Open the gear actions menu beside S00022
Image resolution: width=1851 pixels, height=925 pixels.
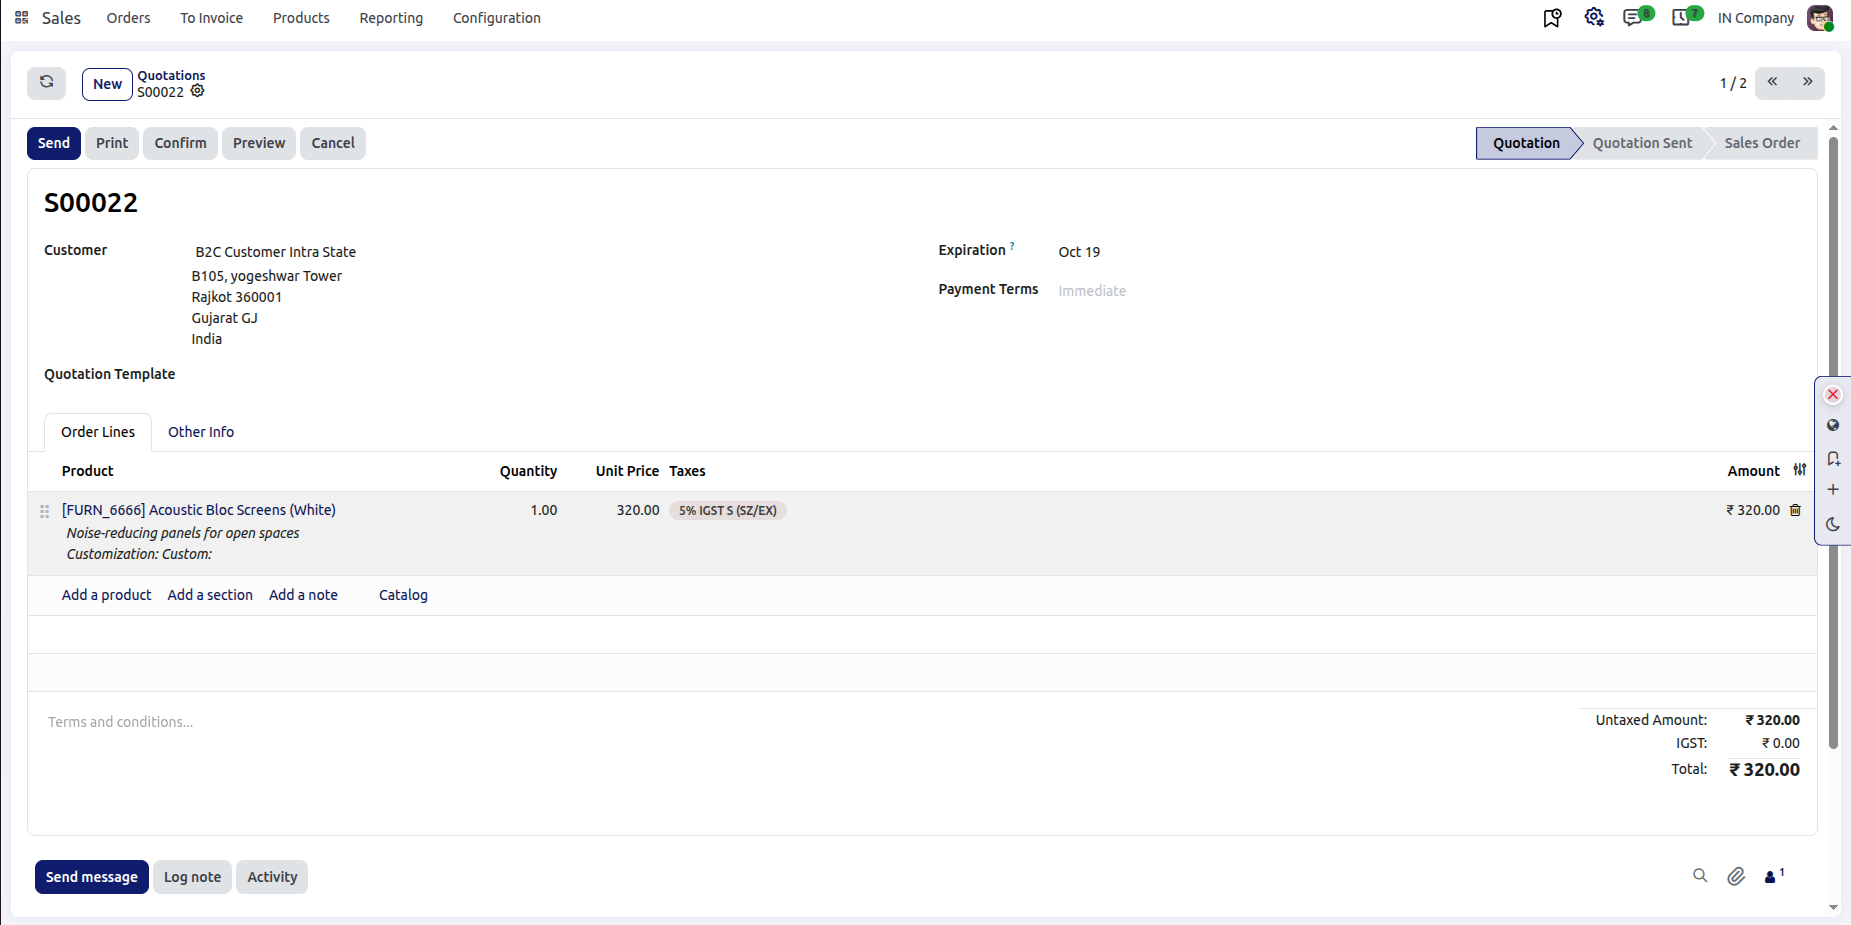(x=198, y=91)
